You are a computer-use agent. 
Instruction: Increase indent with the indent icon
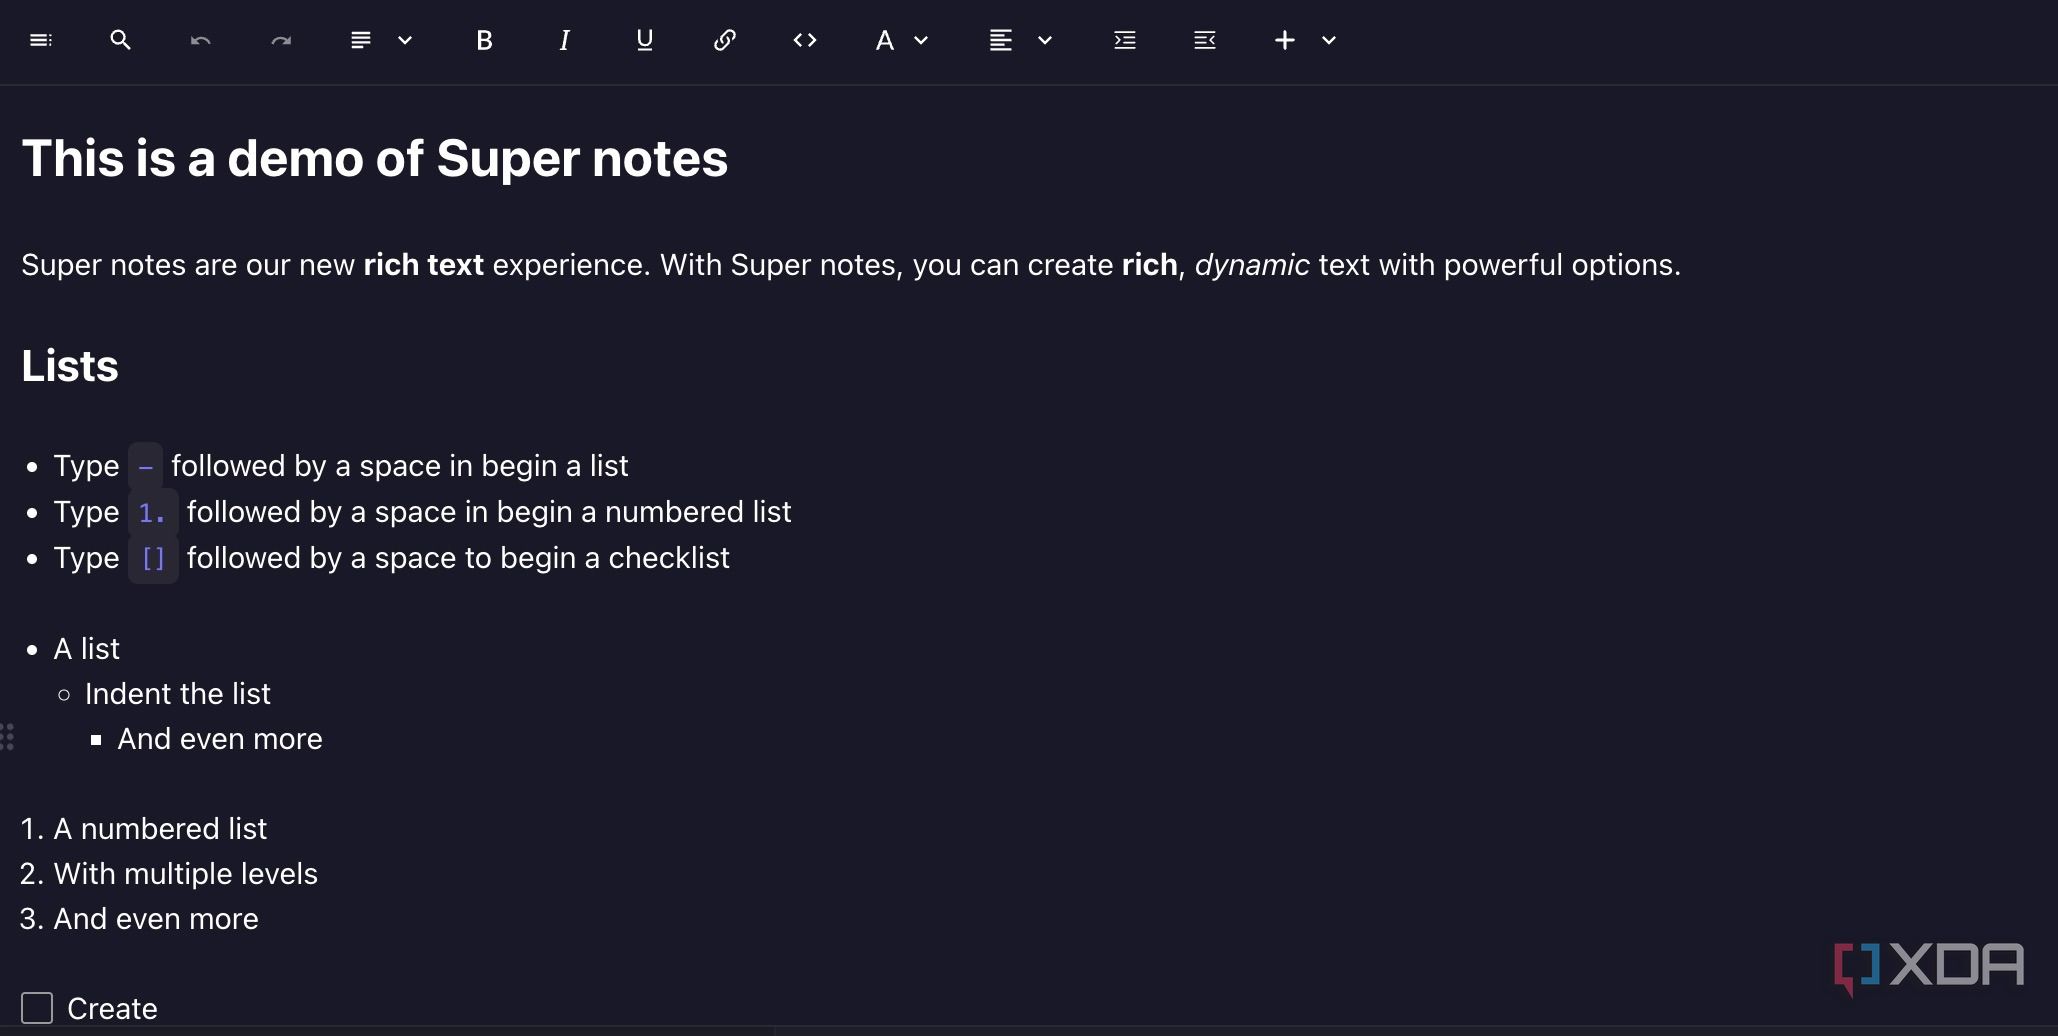(1125, 40)
